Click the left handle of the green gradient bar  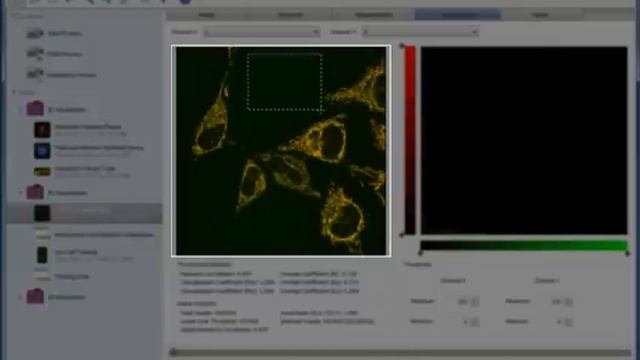click(x=420, y=253)
